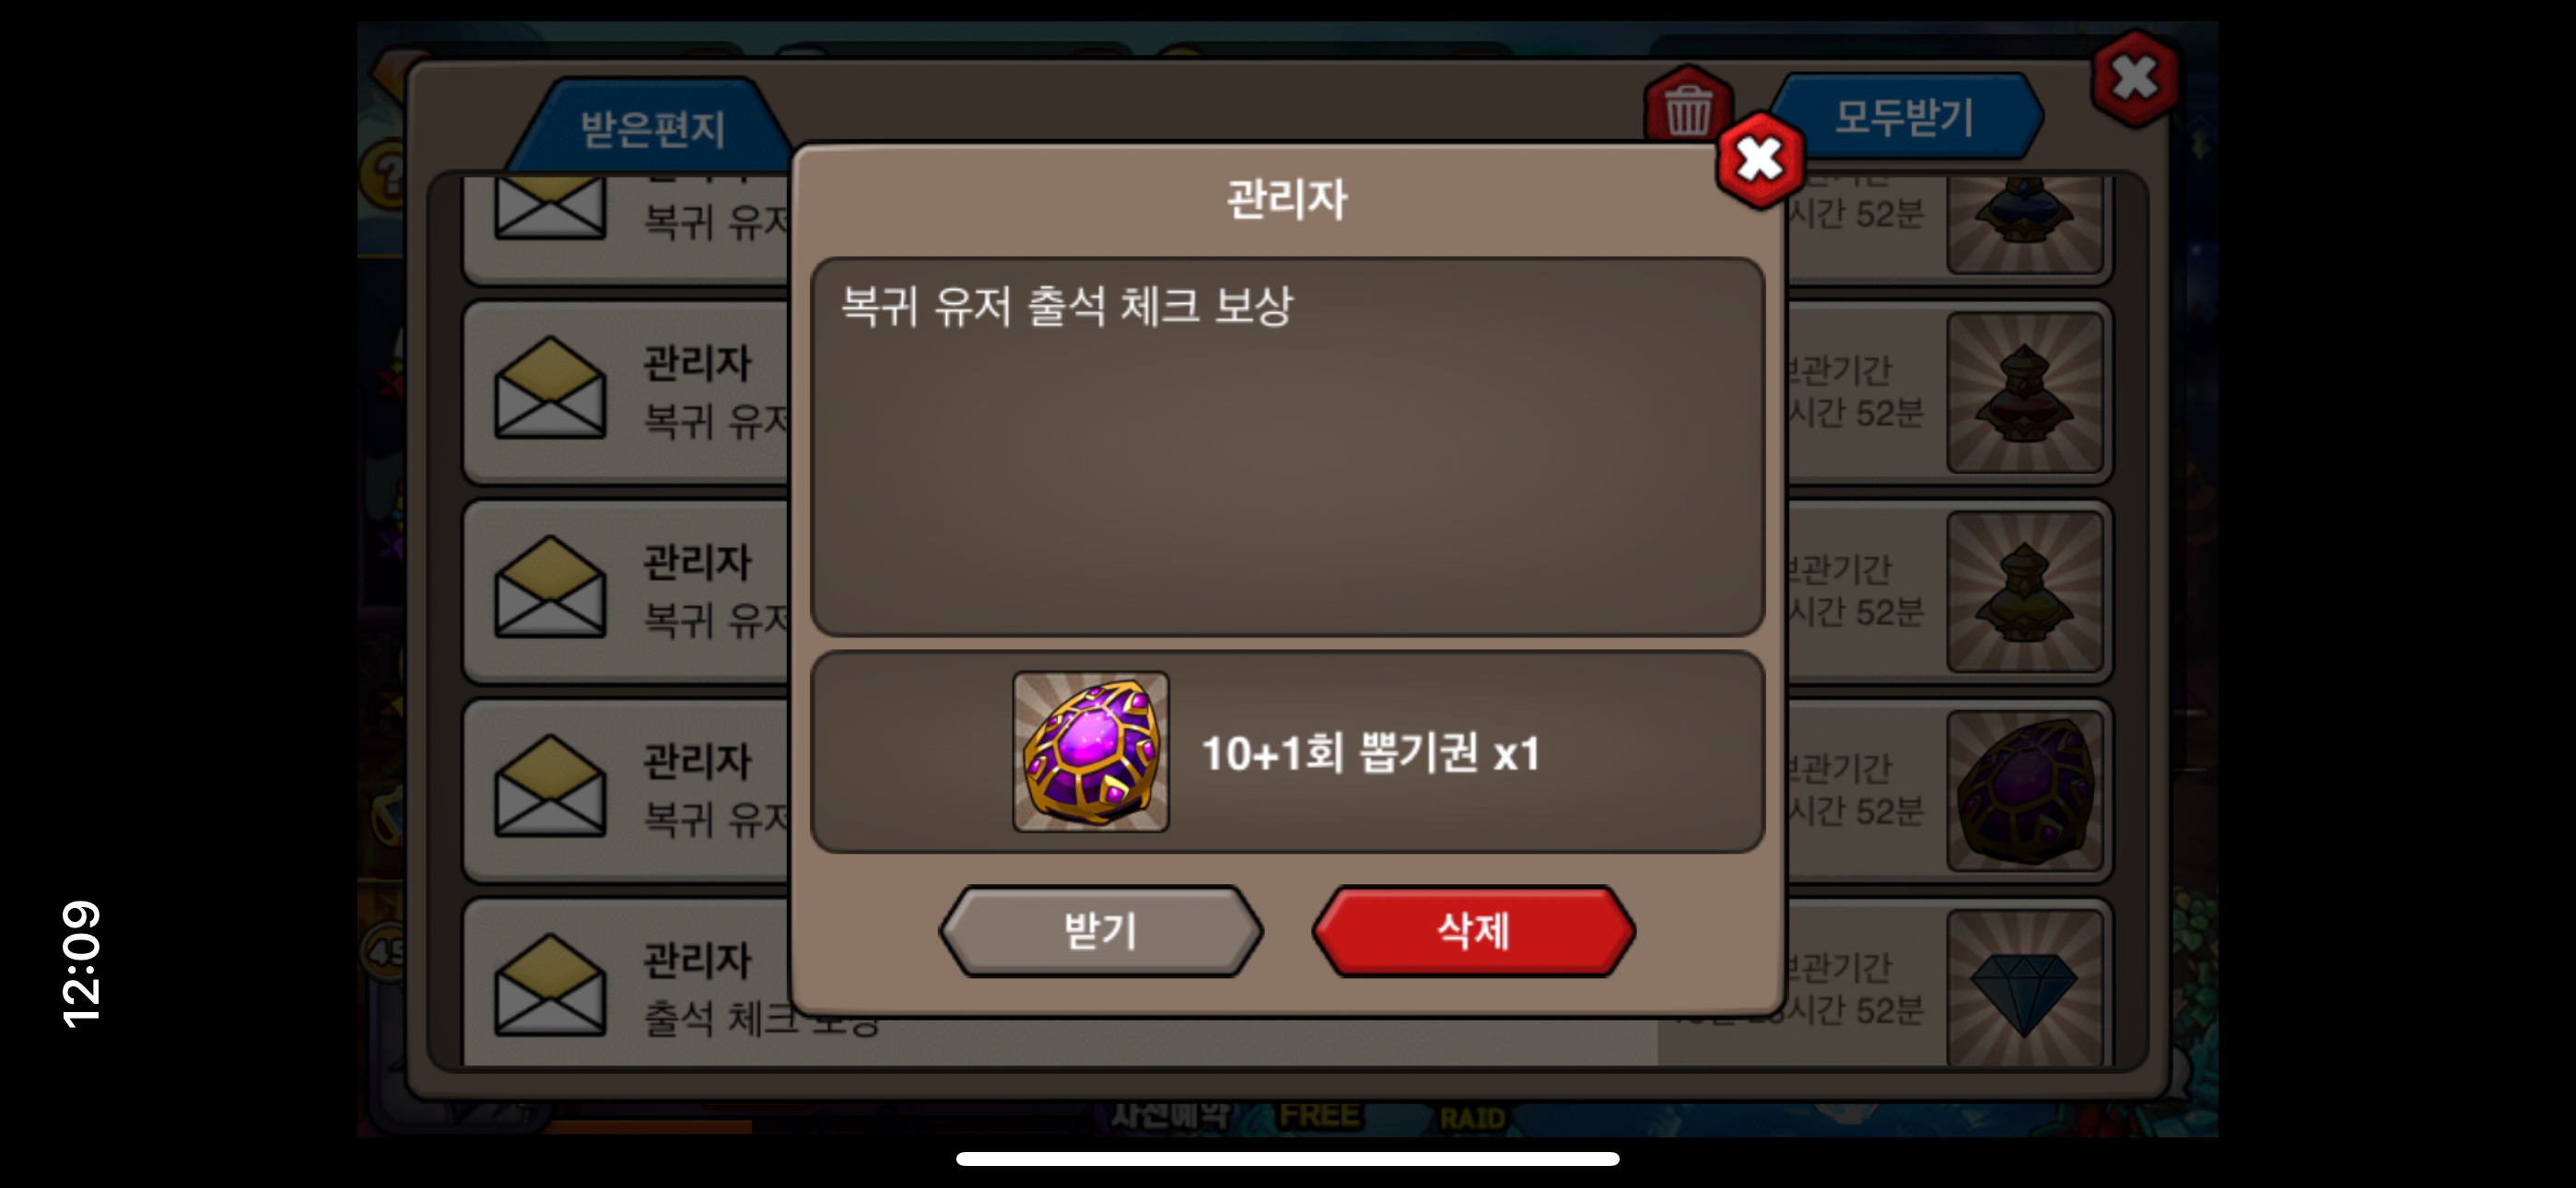Open the second 관리자 envelope icon
Image resolution: width=2576 pixels, height=1188 pixels.
(550, 388)
